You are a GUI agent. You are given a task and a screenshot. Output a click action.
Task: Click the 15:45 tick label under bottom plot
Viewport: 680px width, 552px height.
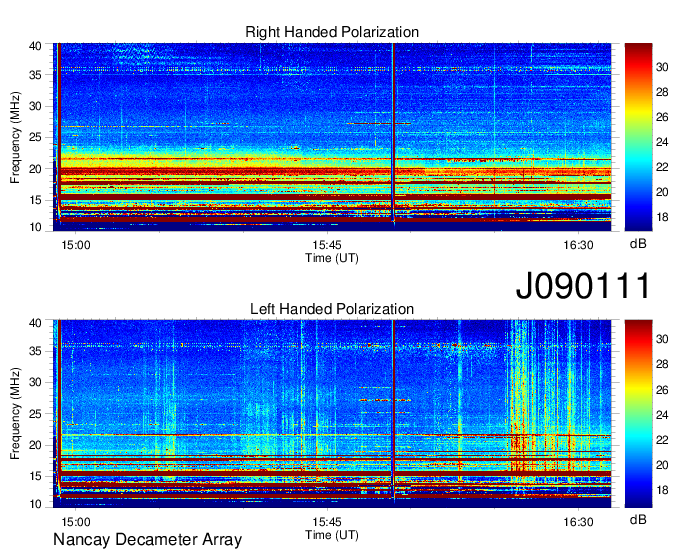point(327,522)
